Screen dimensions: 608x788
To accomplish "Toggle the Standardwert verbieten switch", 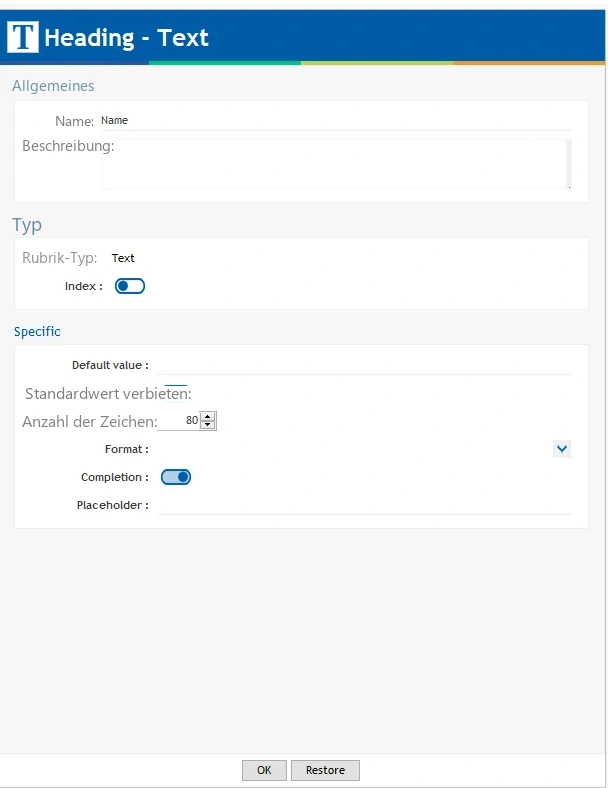I will coord(176,393).
